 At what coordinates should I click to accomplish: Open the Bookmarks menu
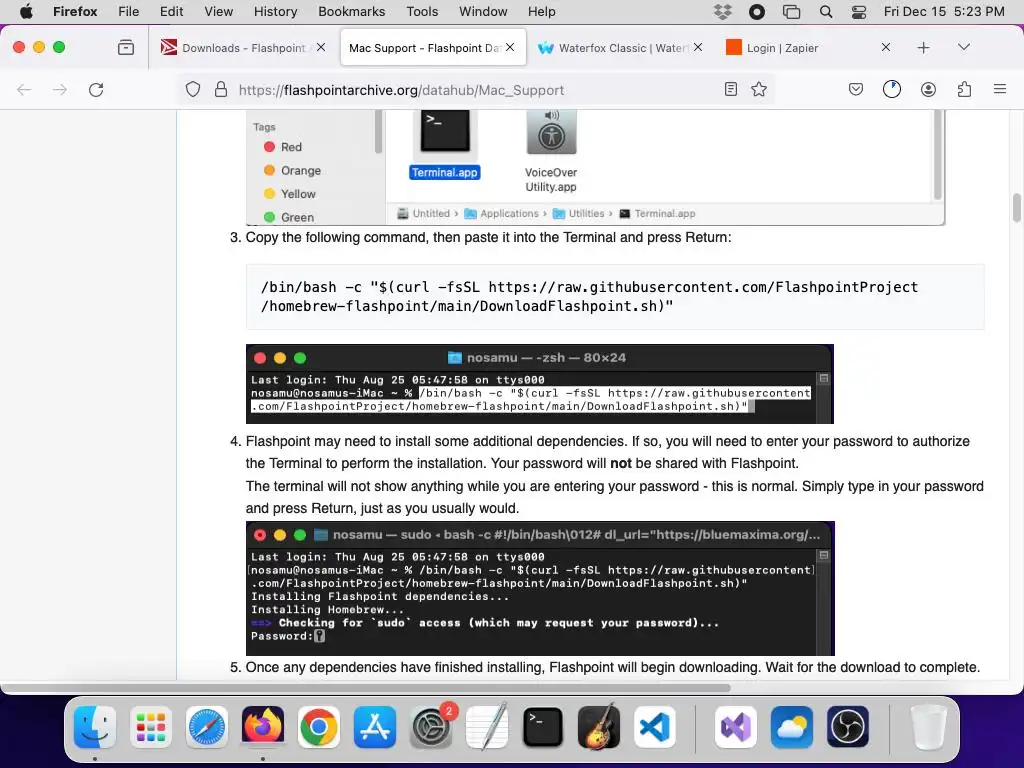[351, 12]
